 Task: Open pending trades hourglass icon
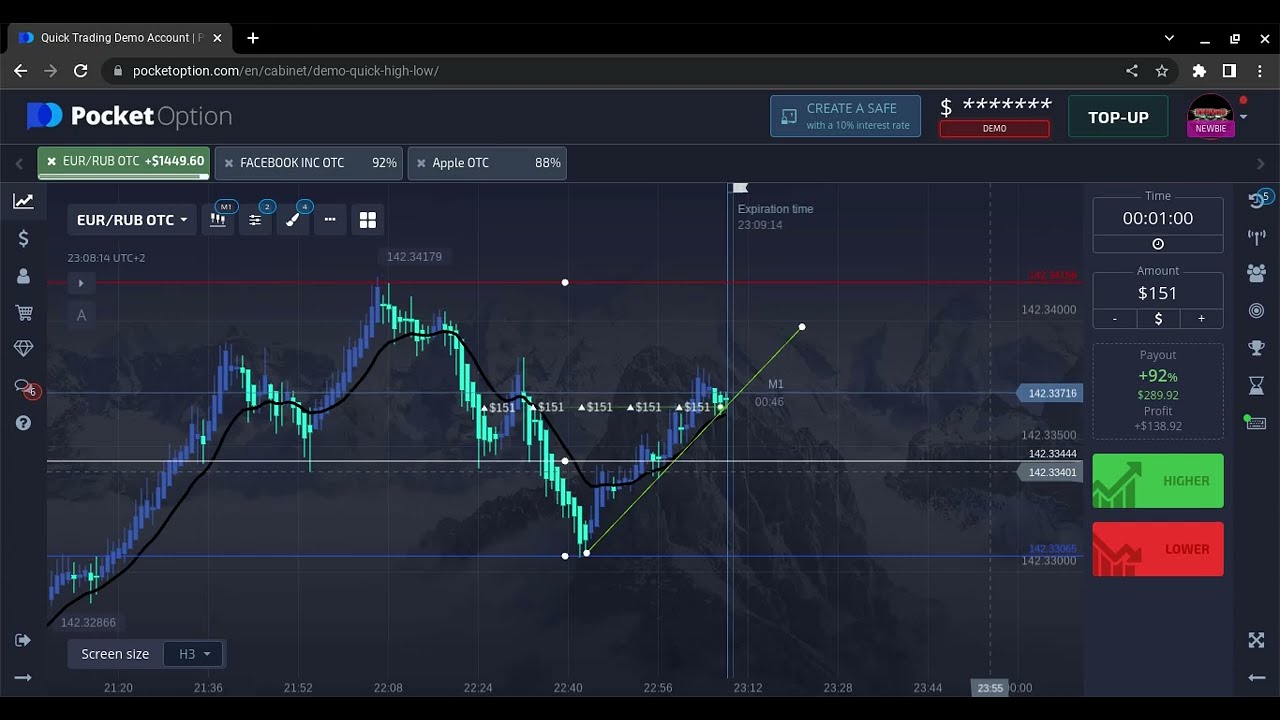pos(1256,385)
